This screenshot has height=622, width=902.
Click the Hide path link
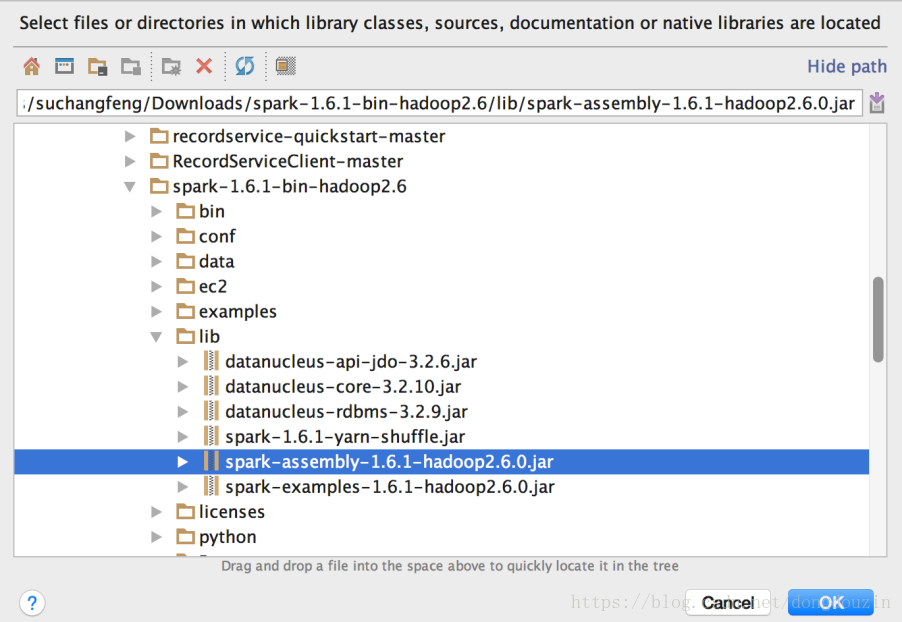847,66
